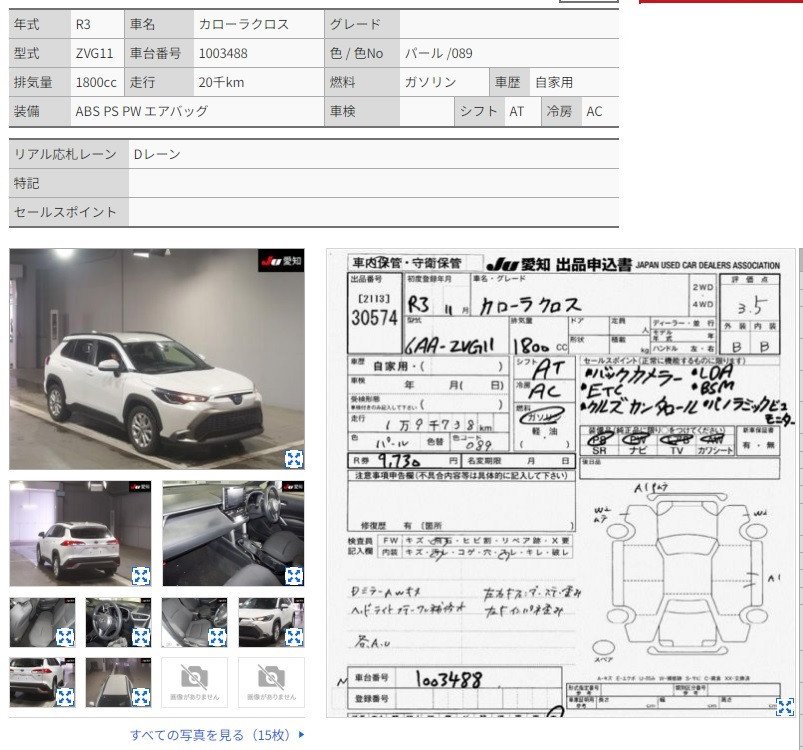This screenshot has width=803, height=750.
Task: Expand the front seats thumbnail via its icon
Action: 217,637
